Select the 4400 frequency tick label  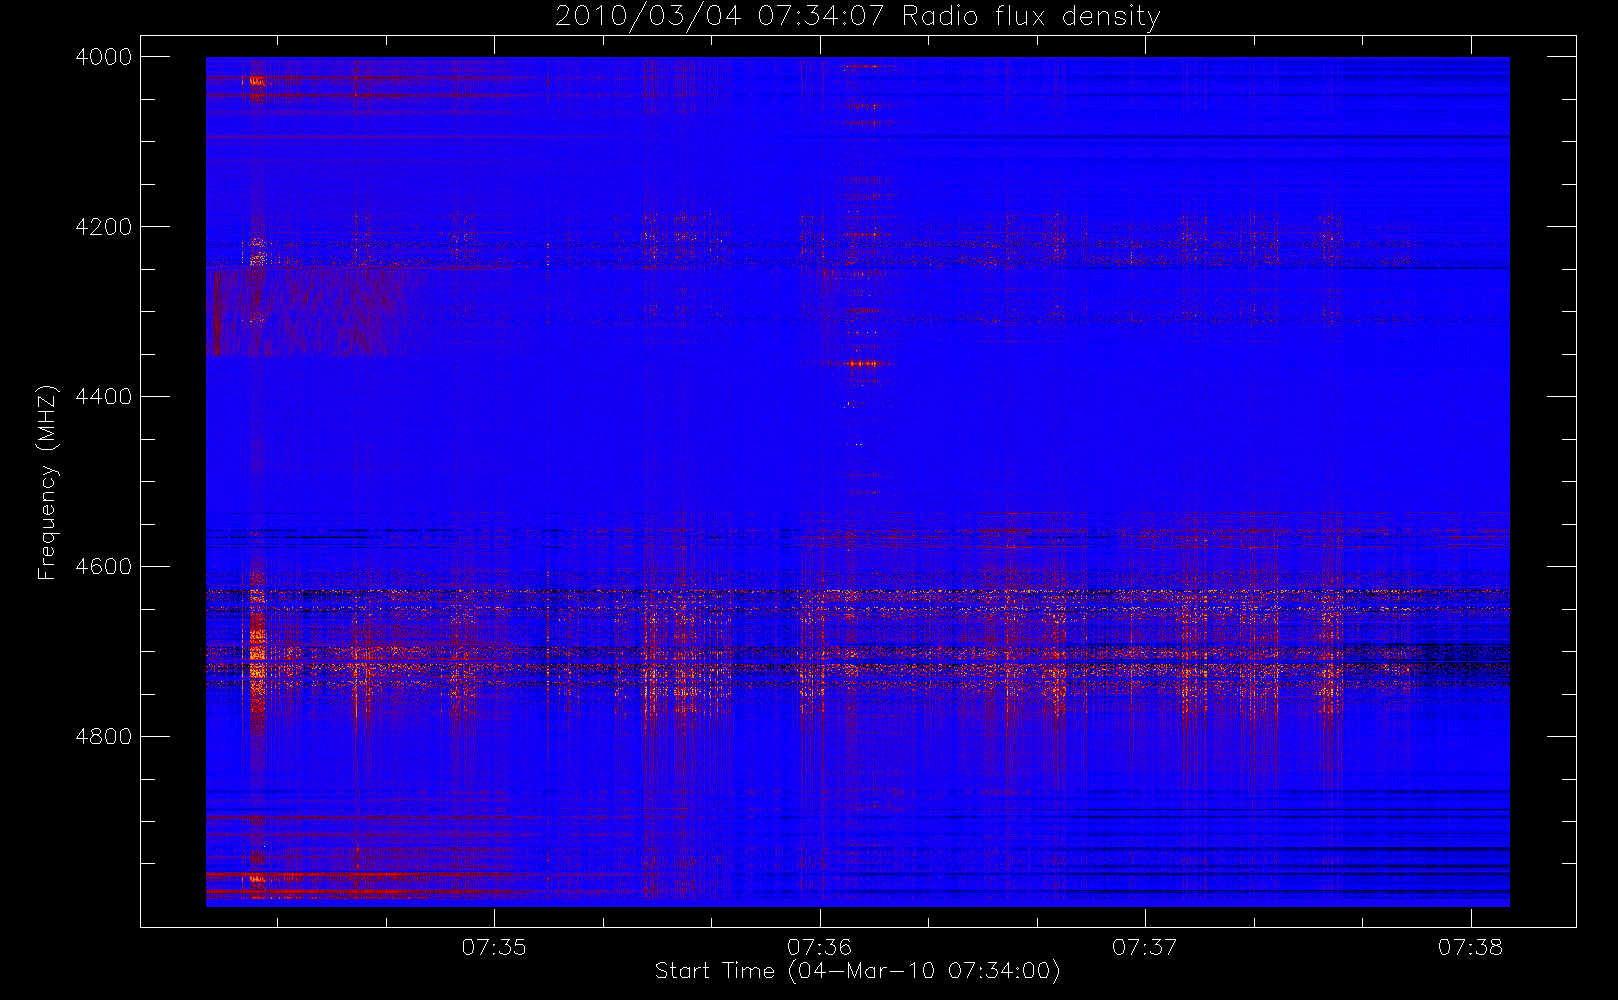(x=104, y=397)
